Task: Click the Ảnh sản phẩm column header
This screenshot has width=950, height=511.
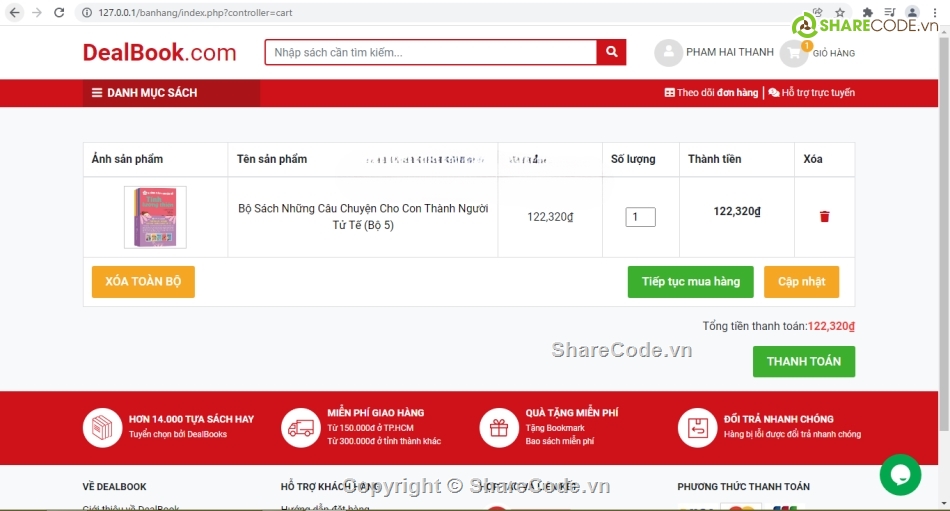Action: 127,159
